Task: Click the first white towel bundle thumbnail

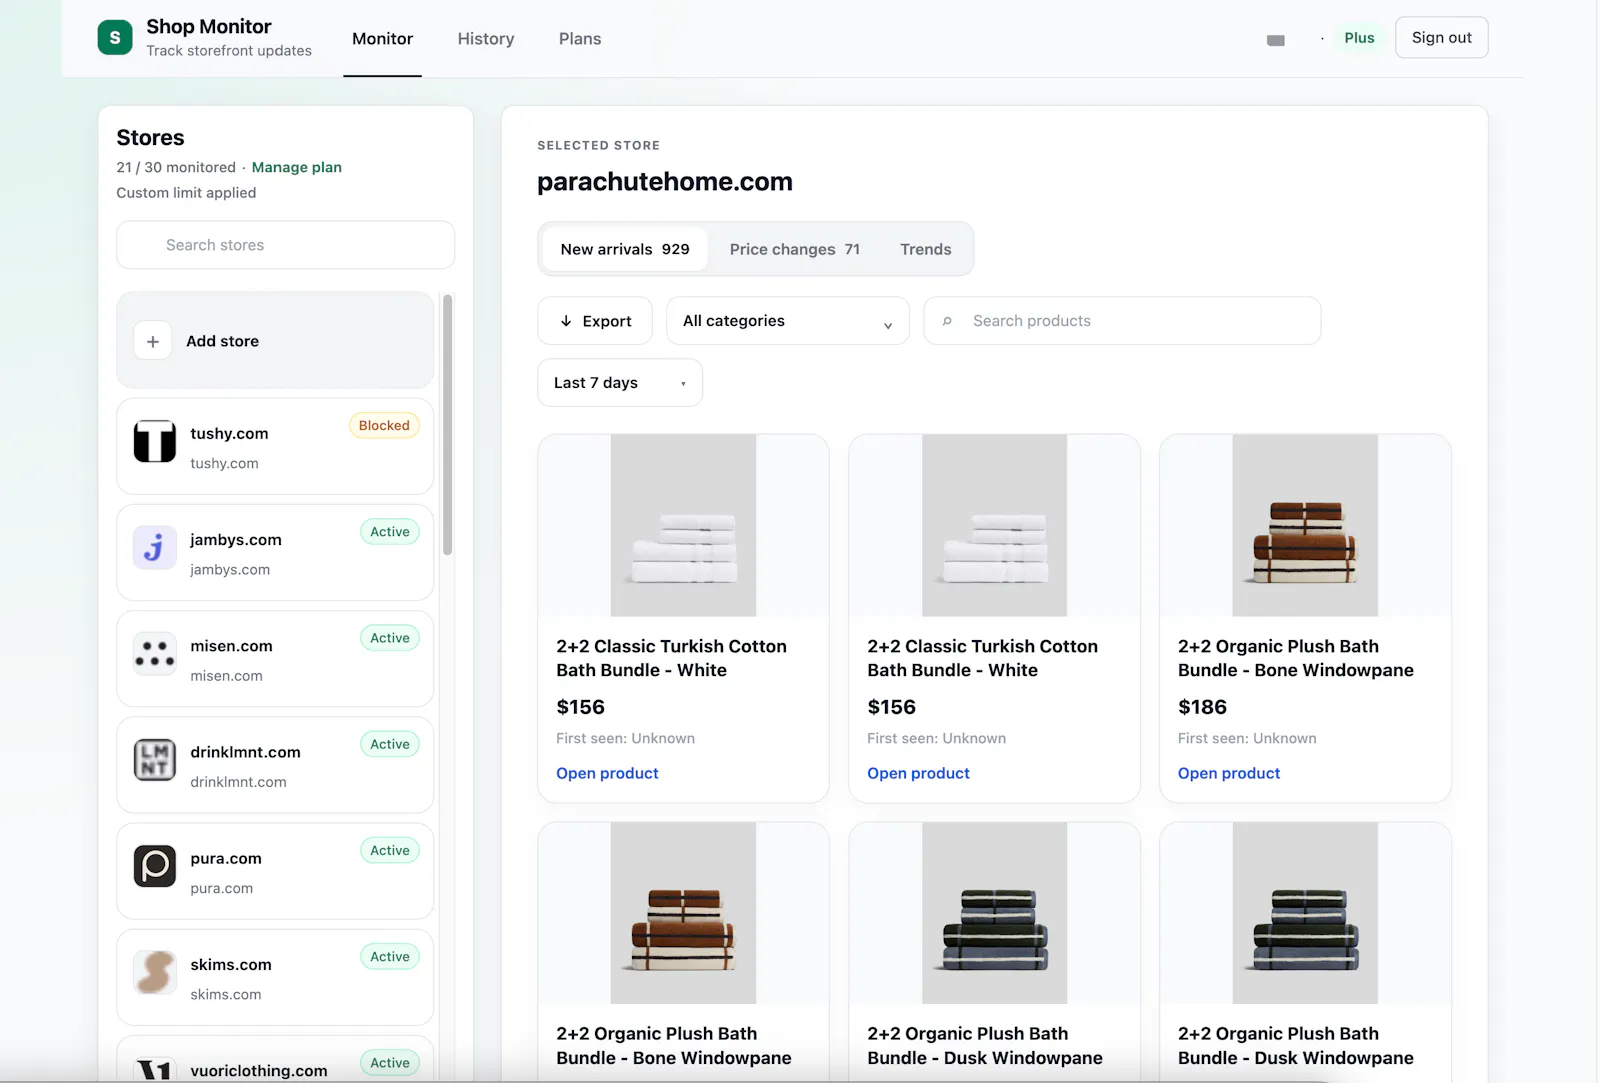Action: 684,525
